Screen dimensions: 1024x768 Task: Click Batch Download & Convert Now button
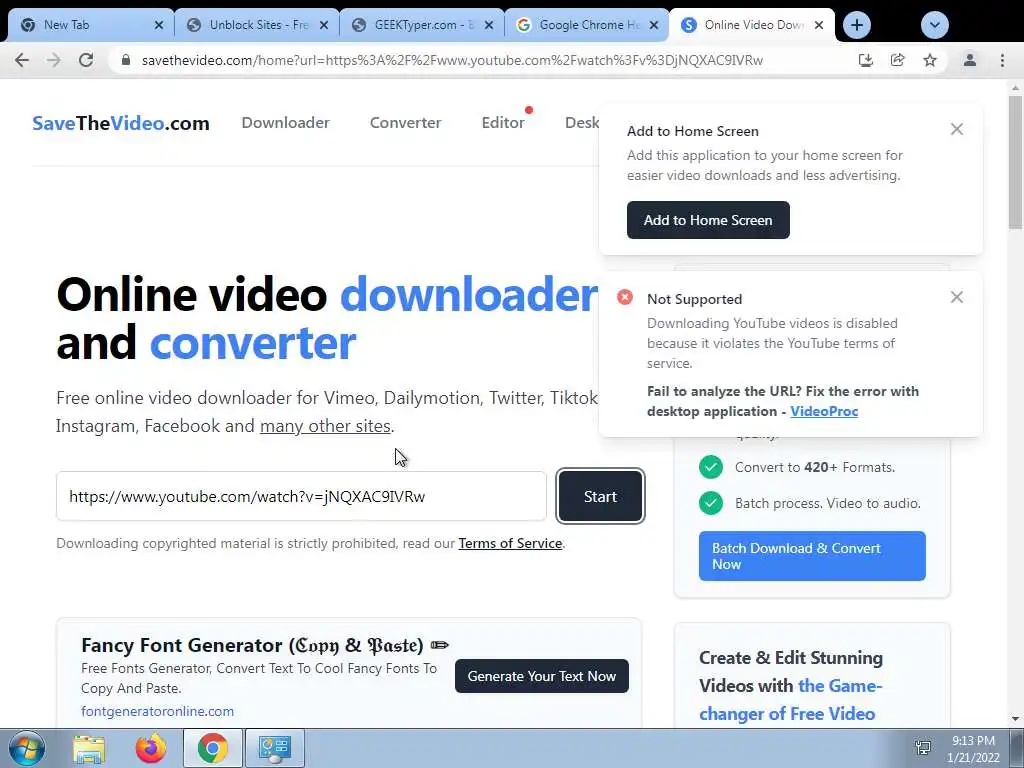[812, 556]
